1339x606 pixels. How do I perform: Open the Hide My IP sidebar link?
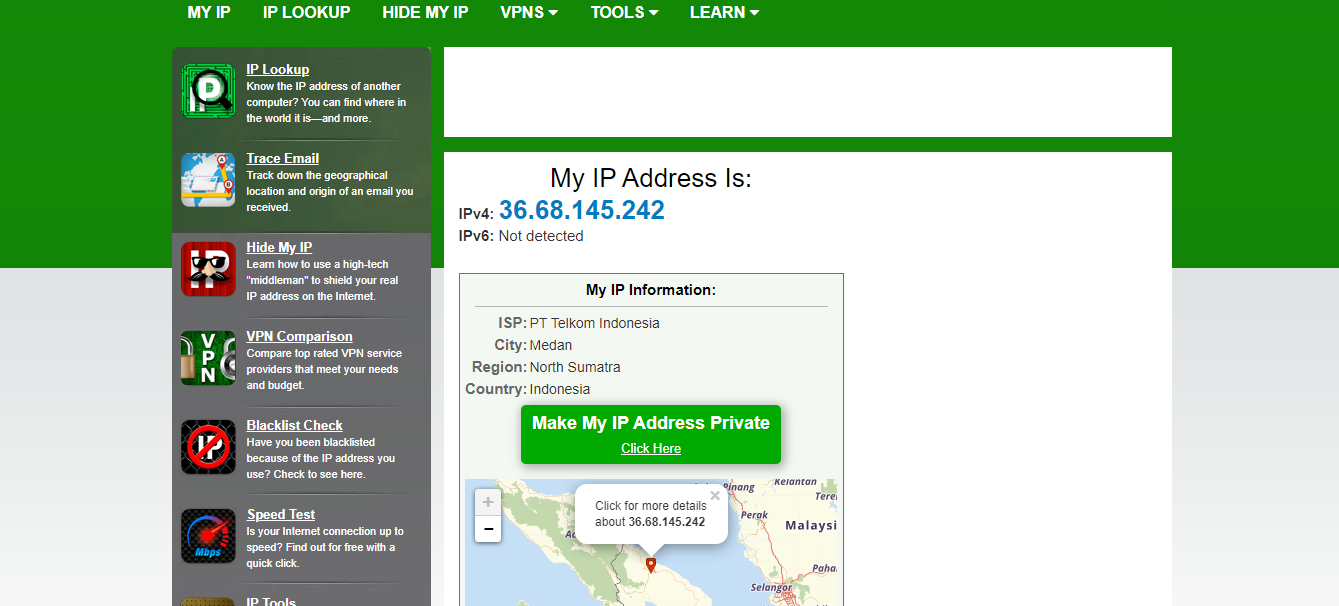[x=279, y=247]
